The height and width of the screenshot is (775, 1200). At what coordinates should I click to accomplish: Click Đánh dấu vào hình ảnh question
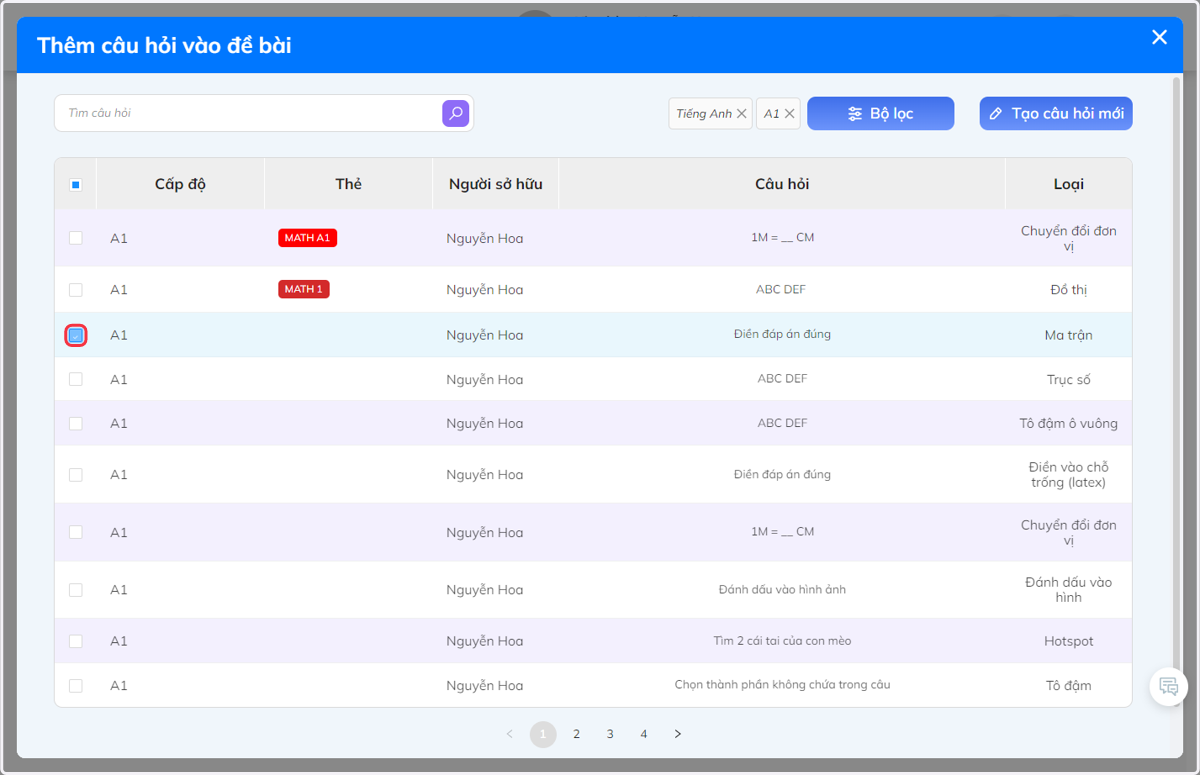[782, 590]
